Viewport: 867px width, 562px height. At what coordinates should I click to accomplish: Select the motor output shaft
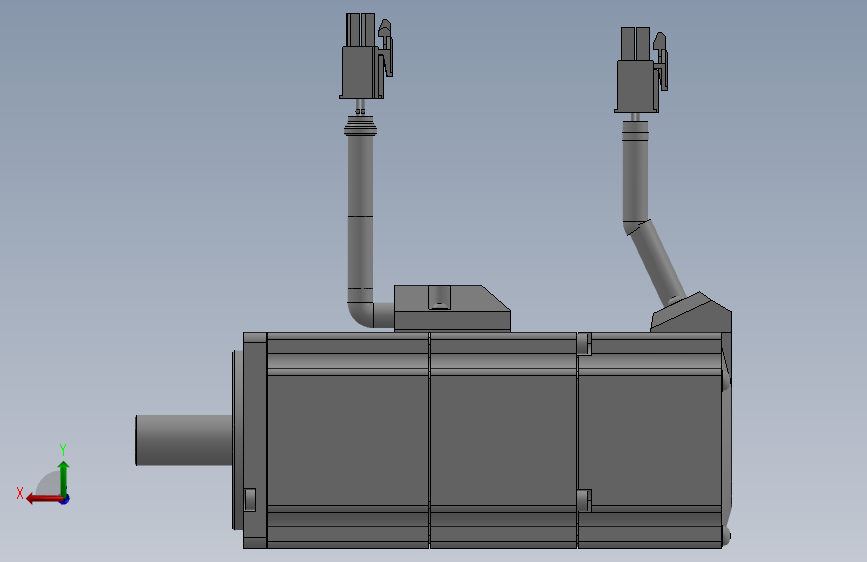click(x=184, y=440)
